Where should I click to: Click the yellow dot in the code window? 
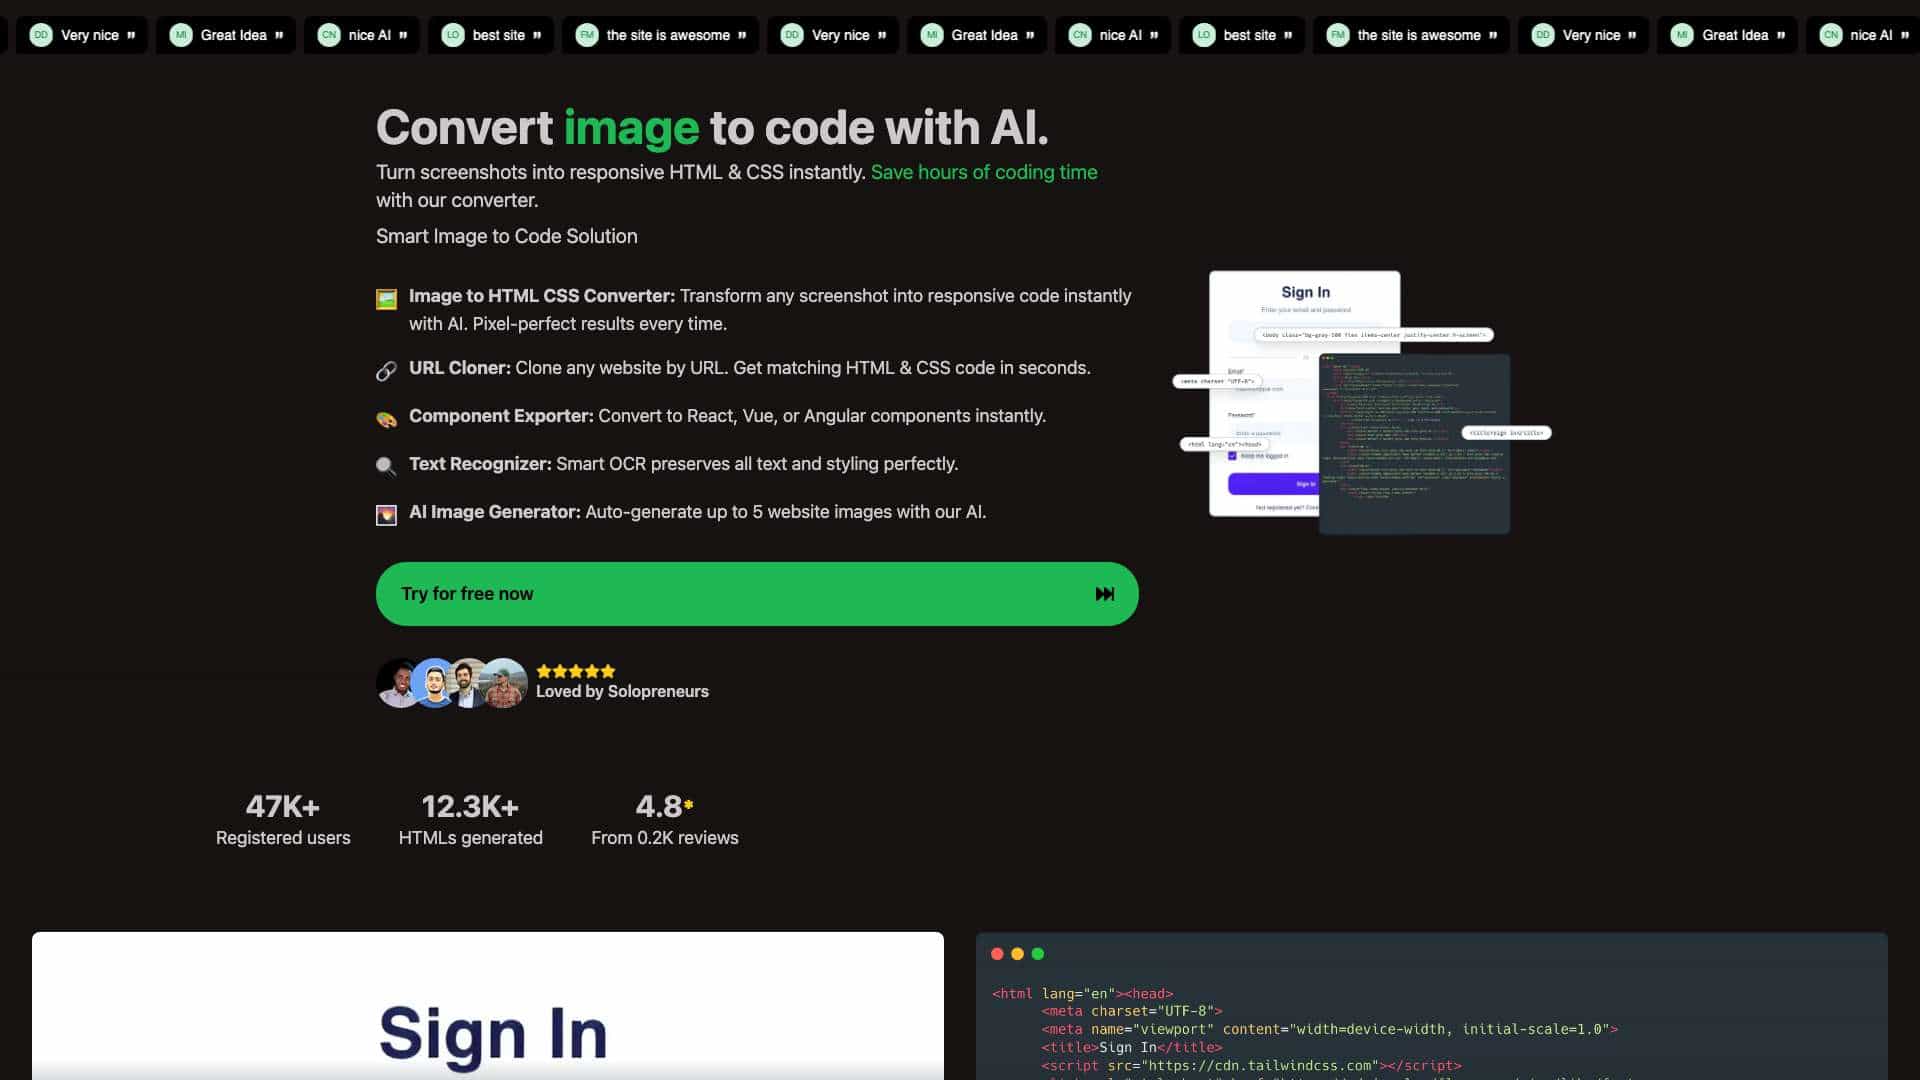click(1017, 954)
